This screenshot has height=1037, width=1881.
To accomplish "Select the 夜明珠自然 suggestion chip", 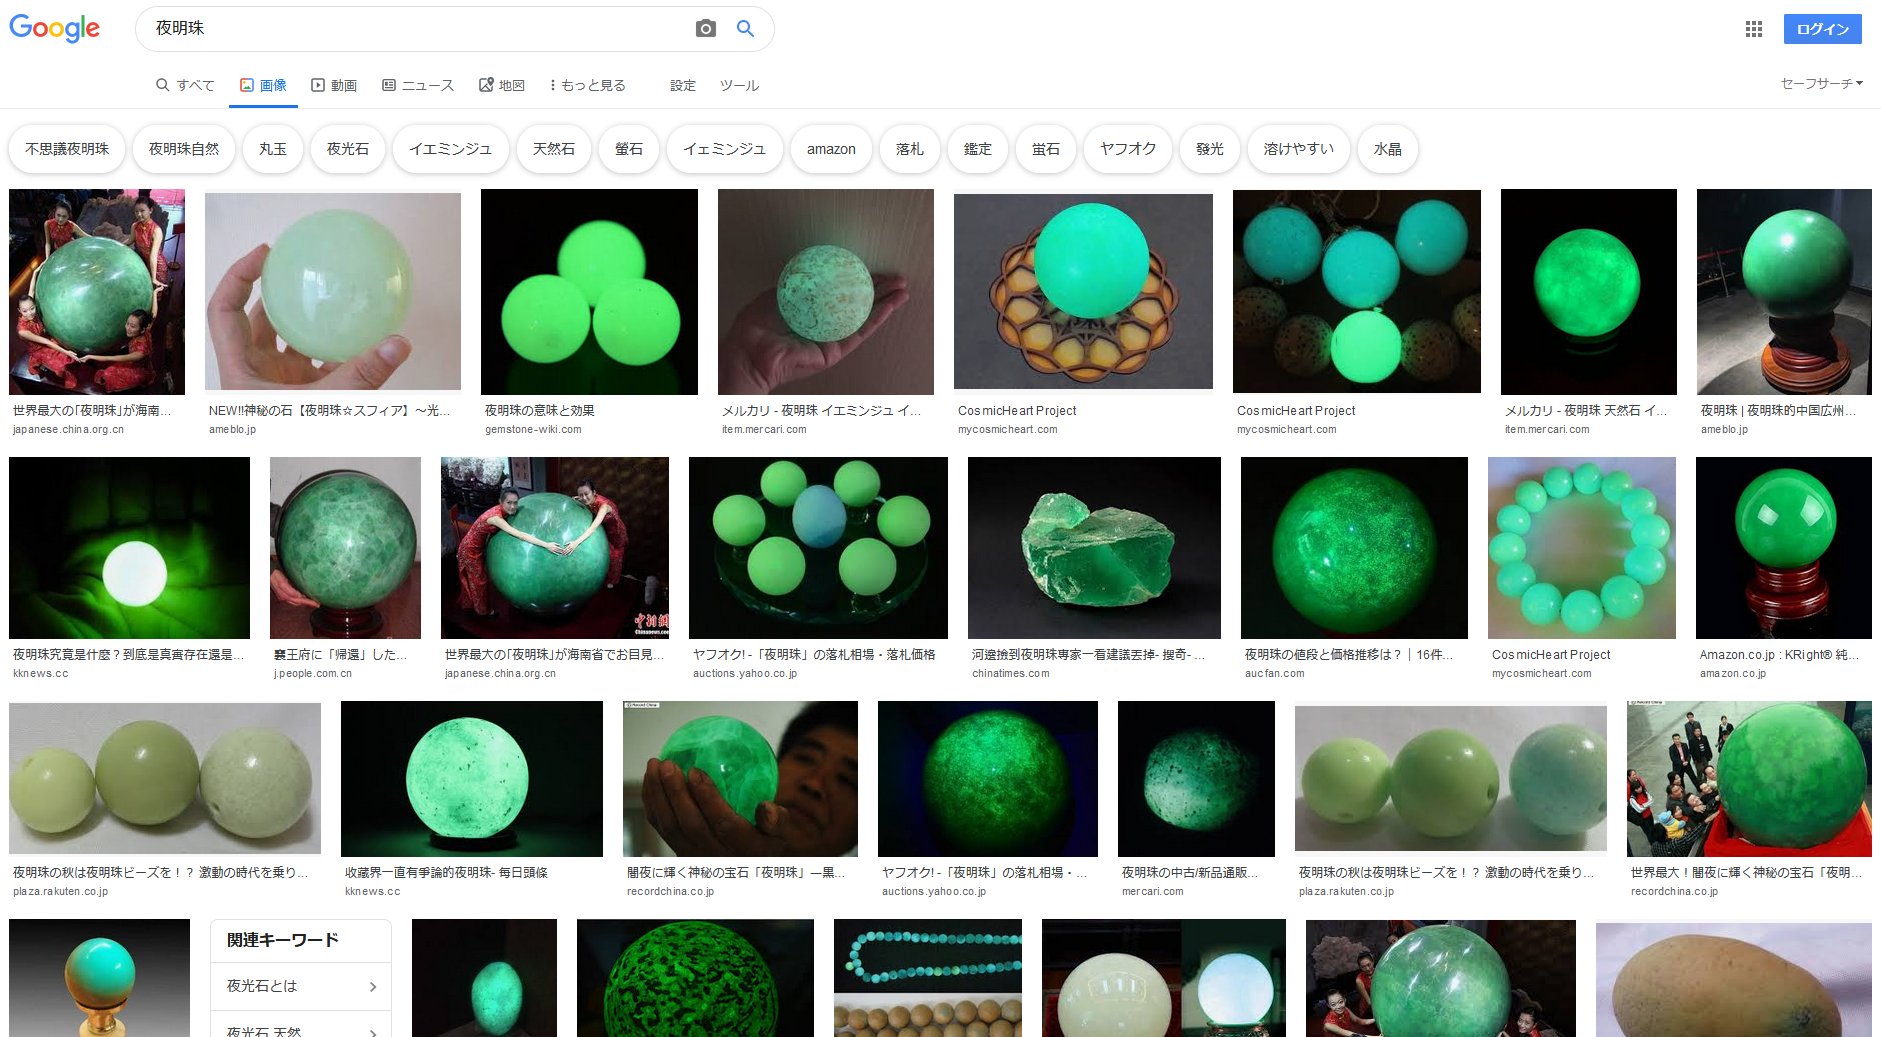I will [x=184, y=149].
